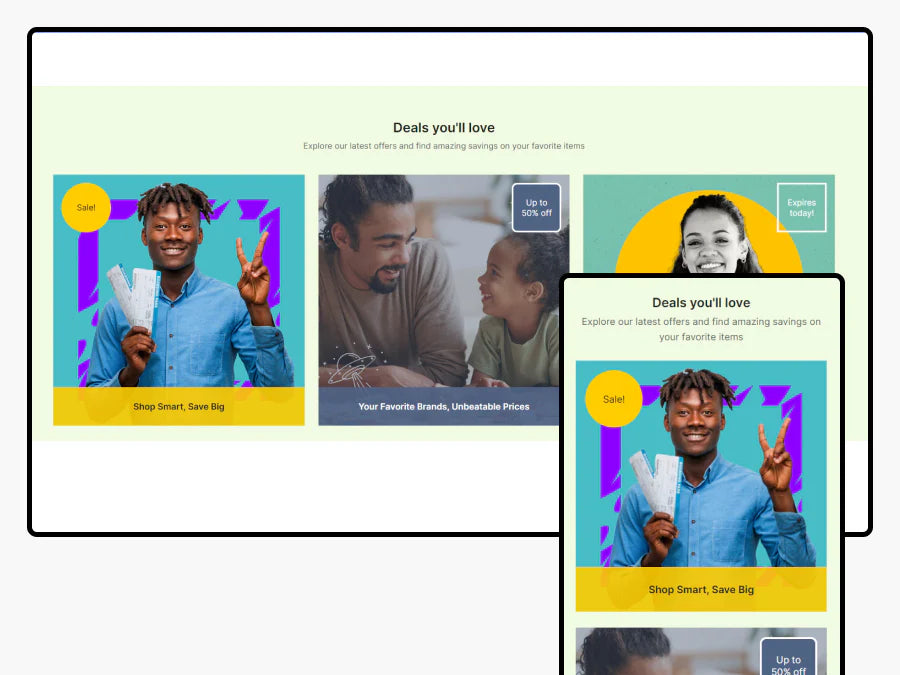Click the yellow Sale! badge on desktop card
Viewport: 900px width, 675px height.
(86, 208)
